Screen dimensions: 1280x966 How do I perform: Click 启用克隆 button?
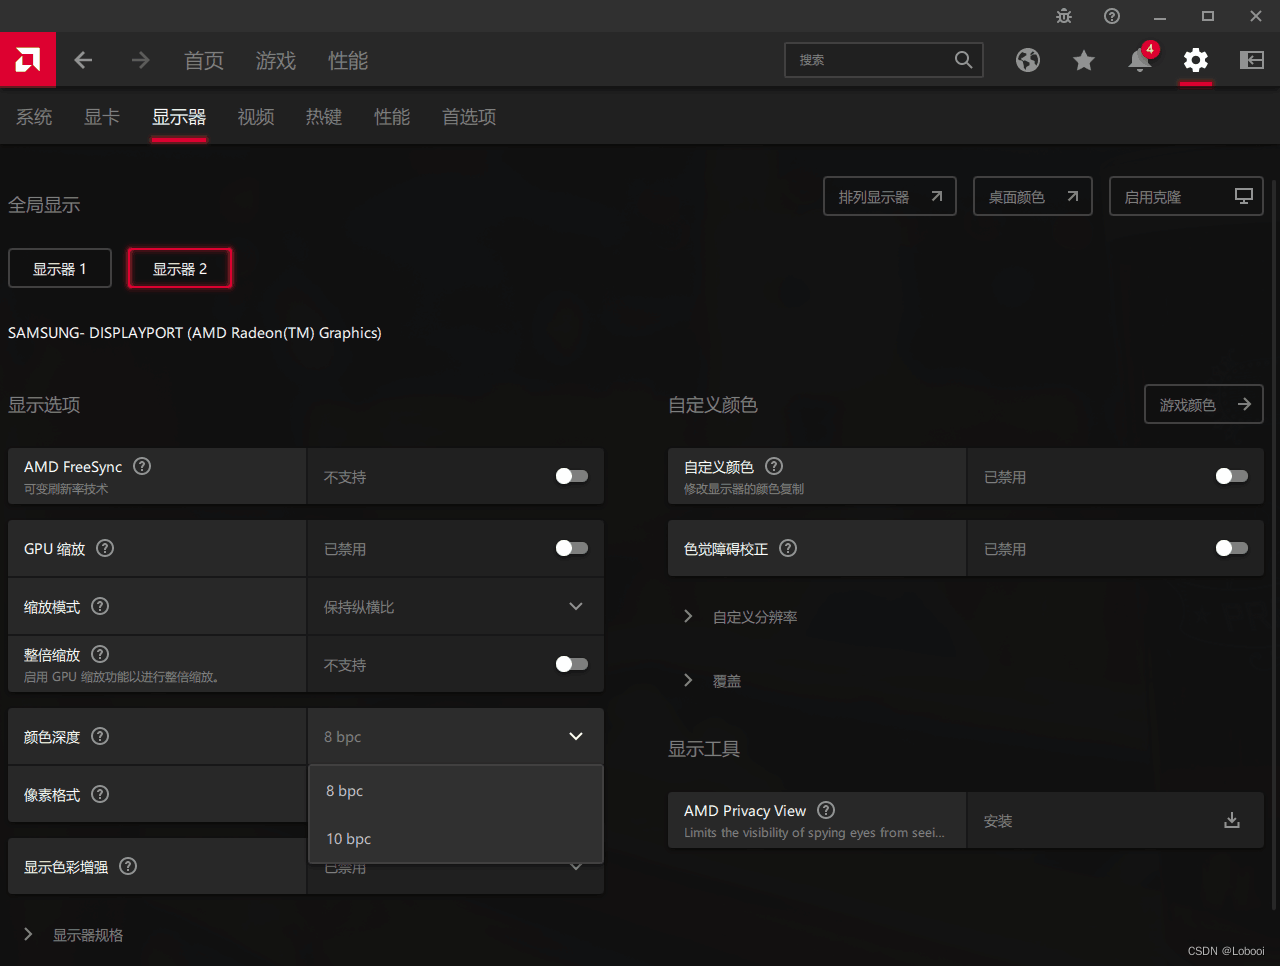(x=1187, y=197)
